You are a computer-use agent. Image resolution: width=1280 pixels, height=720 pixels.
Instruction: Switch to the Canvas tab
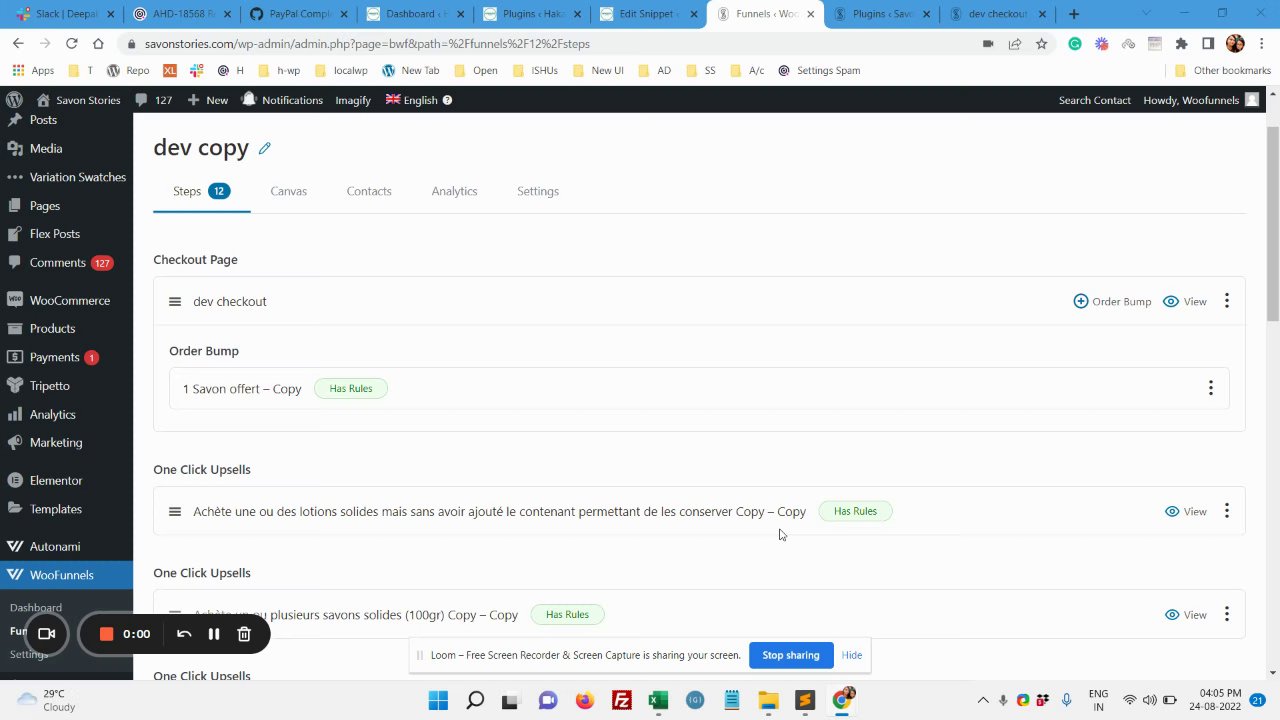tap(288, 191)
